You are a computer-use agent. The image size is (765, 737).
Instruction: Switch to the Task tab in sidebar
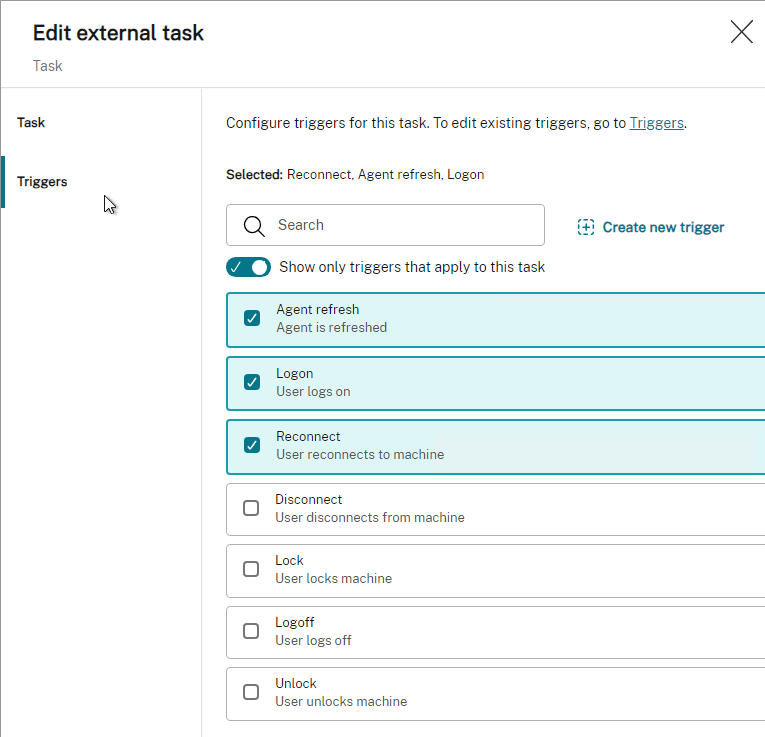31,122
